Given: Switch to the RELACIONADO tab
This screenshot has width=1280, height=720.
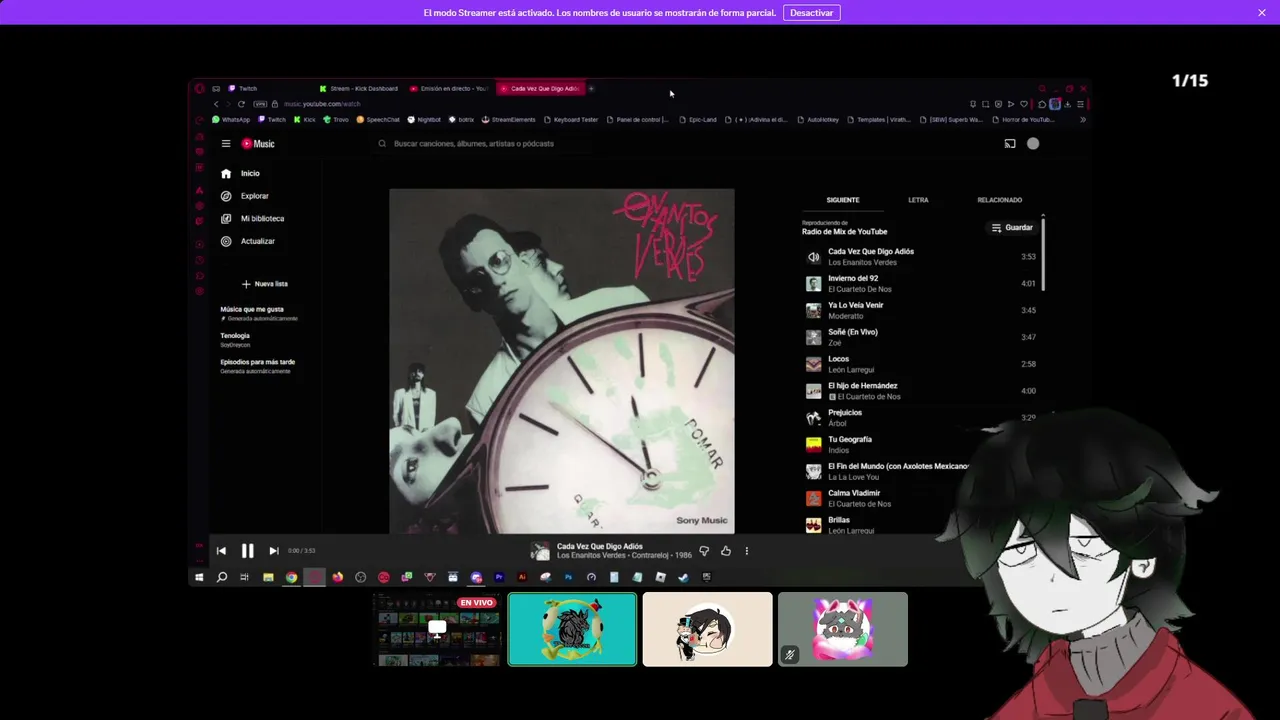Looking at the screenshot, I should click(999, 200).
